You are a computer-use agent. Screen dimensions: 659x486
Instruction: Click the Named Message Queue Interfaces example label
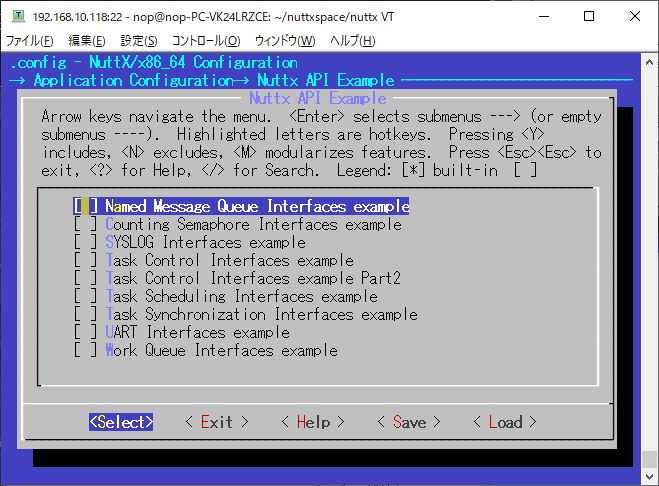257,206
